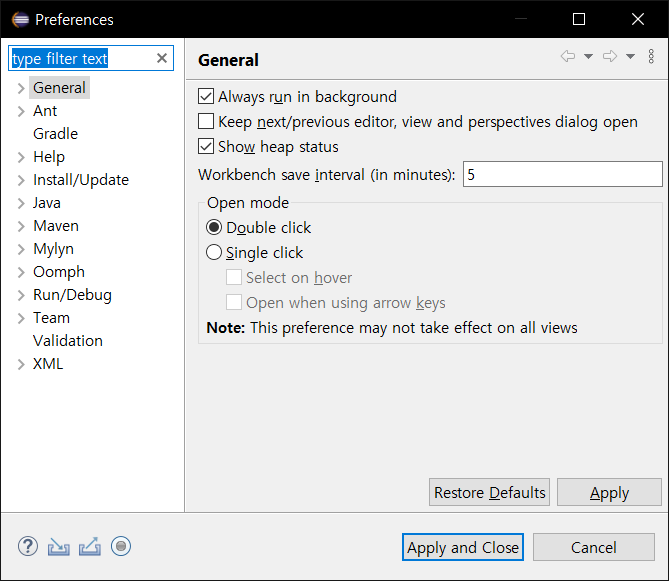The height and width of the screenshot is (581, 669).
Task: Open the Forward history dropdown arrow
Action: point(630,56)
